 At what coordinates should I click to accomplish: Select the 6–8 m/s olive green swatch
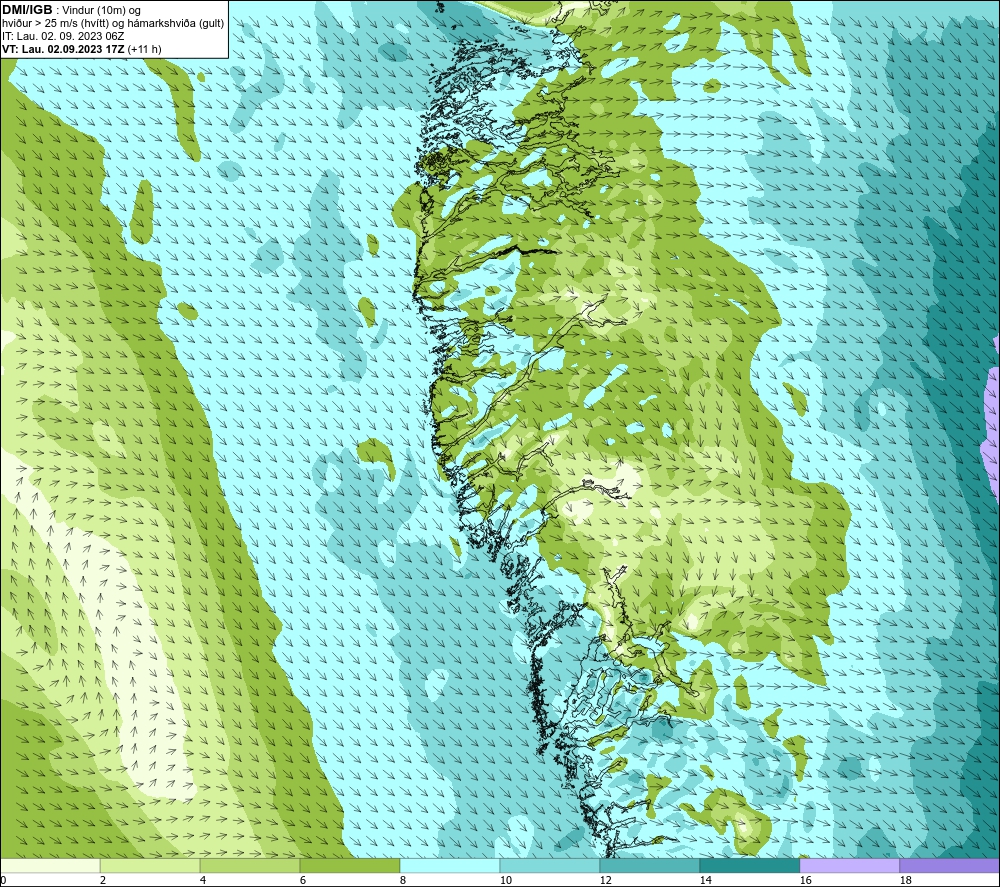click(x=349, y=865)
